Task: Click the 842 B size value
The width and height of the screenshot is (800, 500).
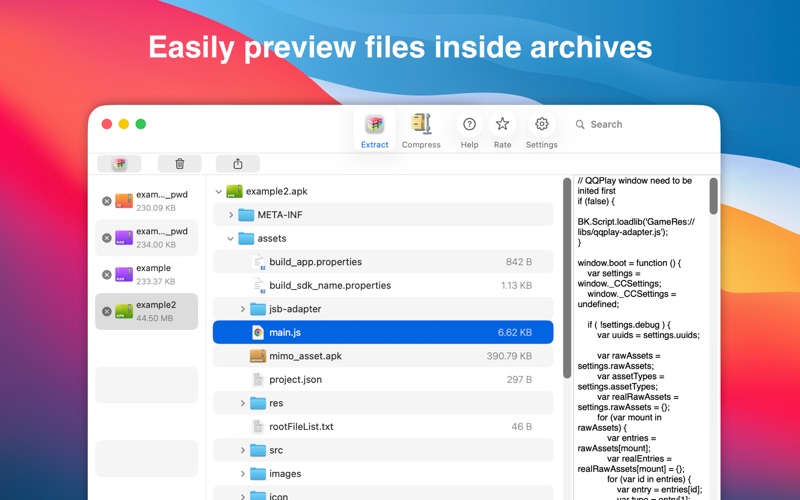Action: (519, 262)
